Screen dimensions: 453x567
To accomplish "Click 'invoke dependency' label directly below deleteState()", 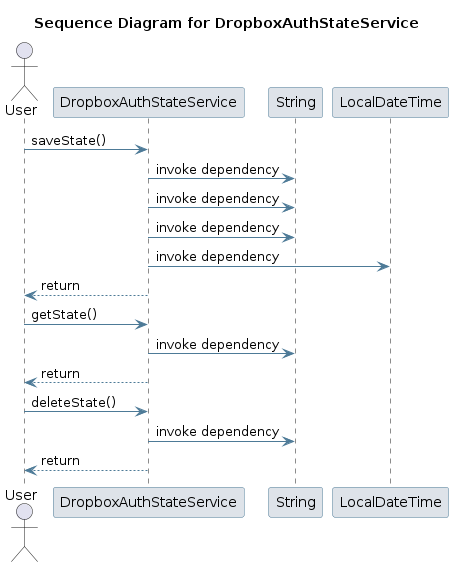I will point(217,432).
